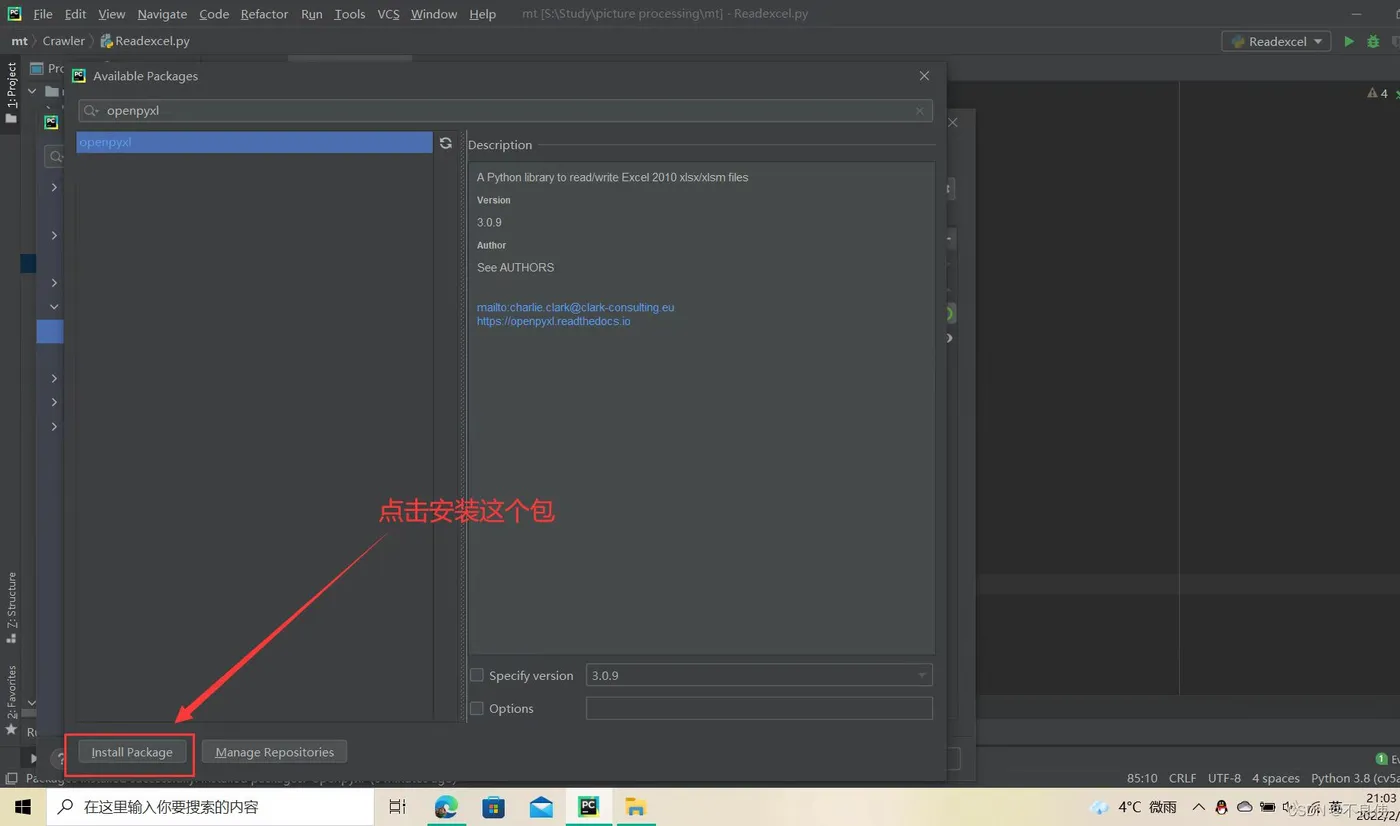1400x826 pixels.
Task: Click the battery icon in the tray
Action: tap(1268, 807)
